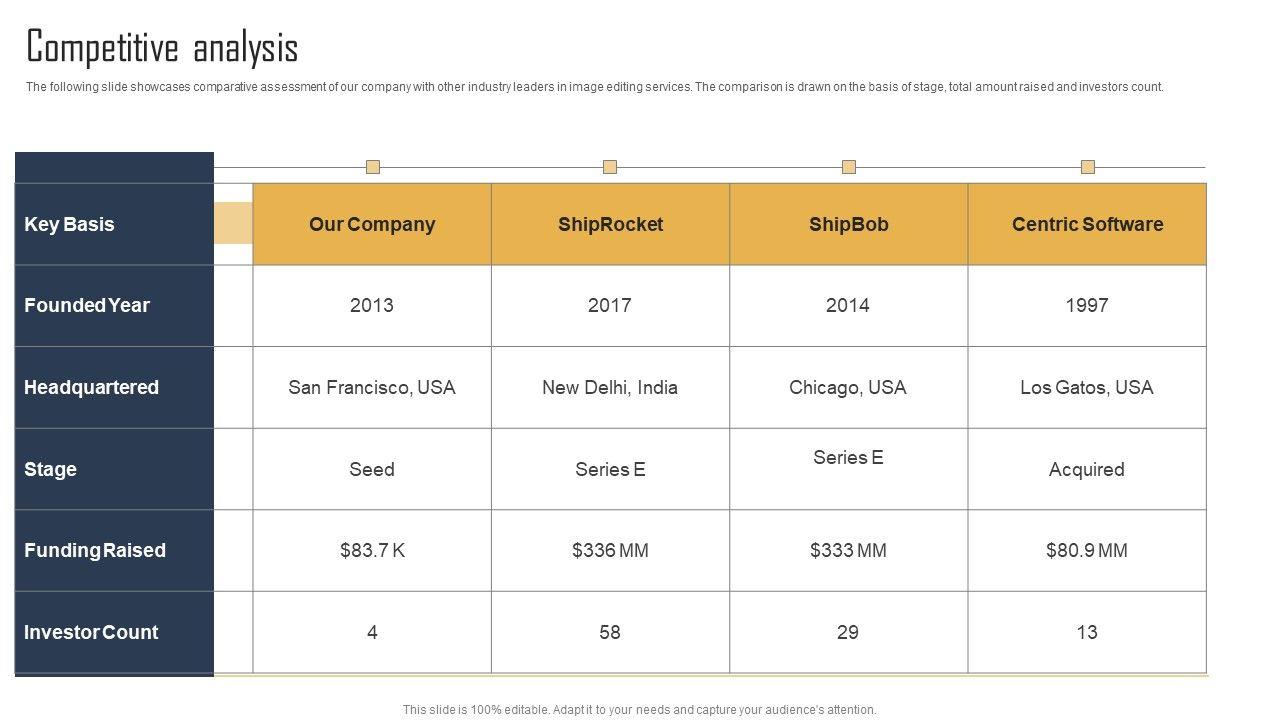Click the Centric Software header cell
The height and width of the screenshot is (720, 1280).
pos(1087,224)
